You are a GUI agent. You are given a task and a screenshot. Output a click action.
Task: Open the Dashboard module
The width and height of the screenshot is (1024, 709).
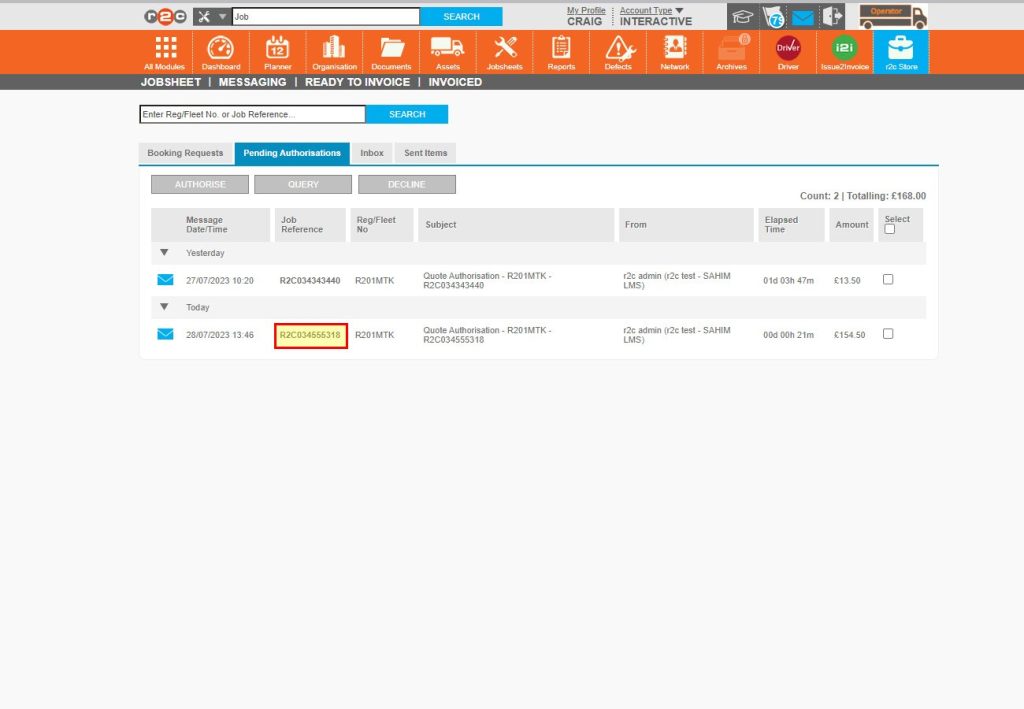click(221, 50)
